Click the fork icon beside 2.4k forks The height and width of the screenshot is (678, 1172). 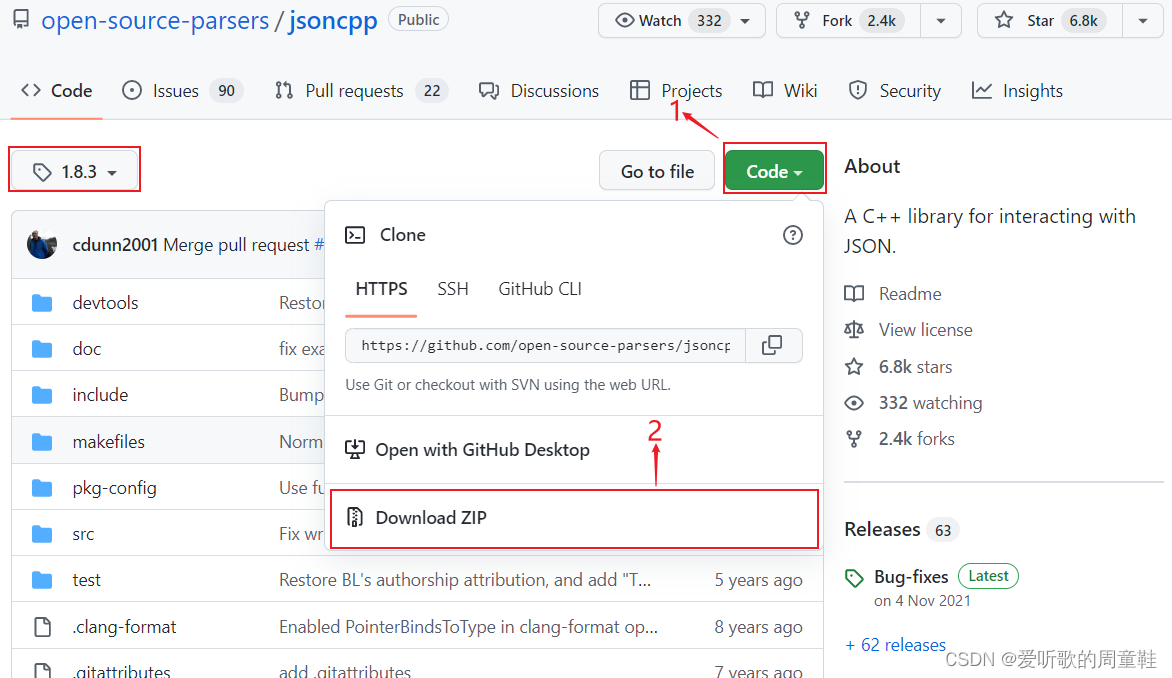(854, 439)
